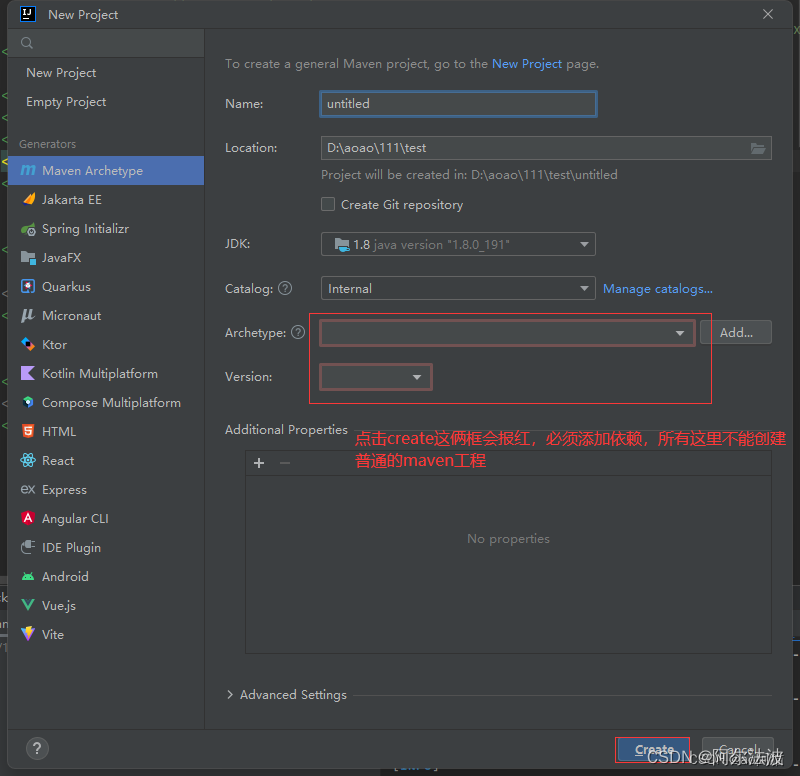The height and width of the screenshot is (776, 800).
Task: Click the HTML5 shield icon
Action: [28, 432]
